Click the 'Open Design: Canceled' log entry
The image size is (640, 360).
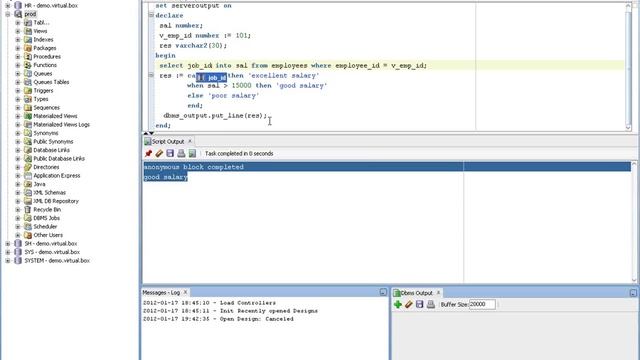click(218, 319)
